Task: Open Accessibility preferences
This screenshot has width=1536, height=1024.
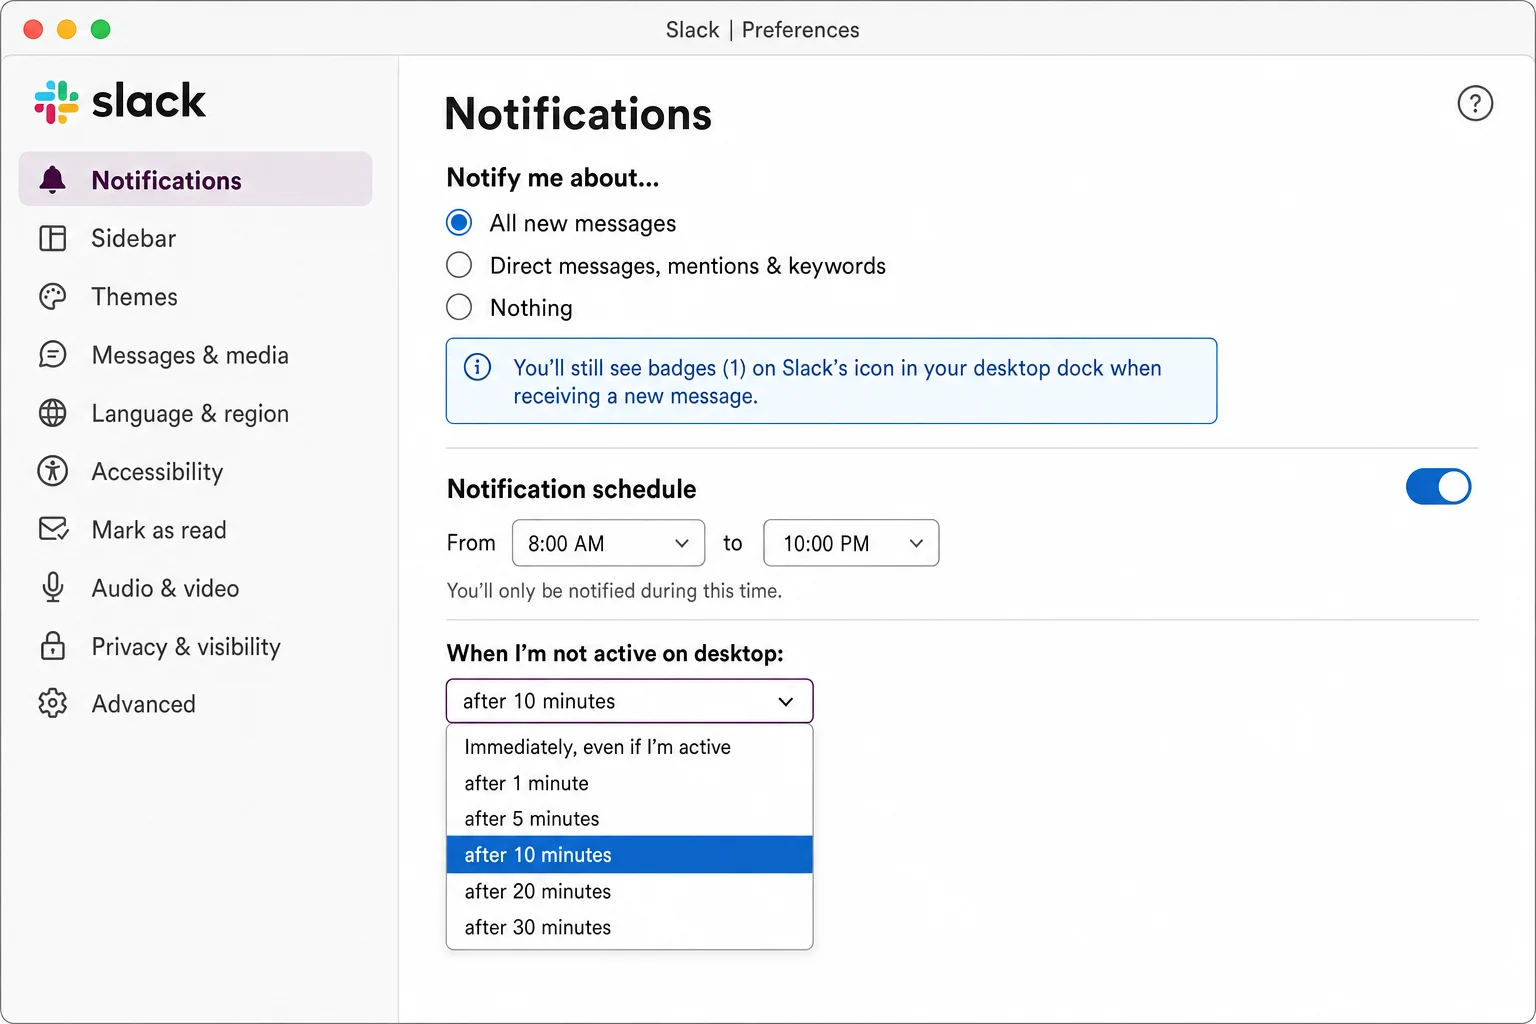Action: click(195, 471)
